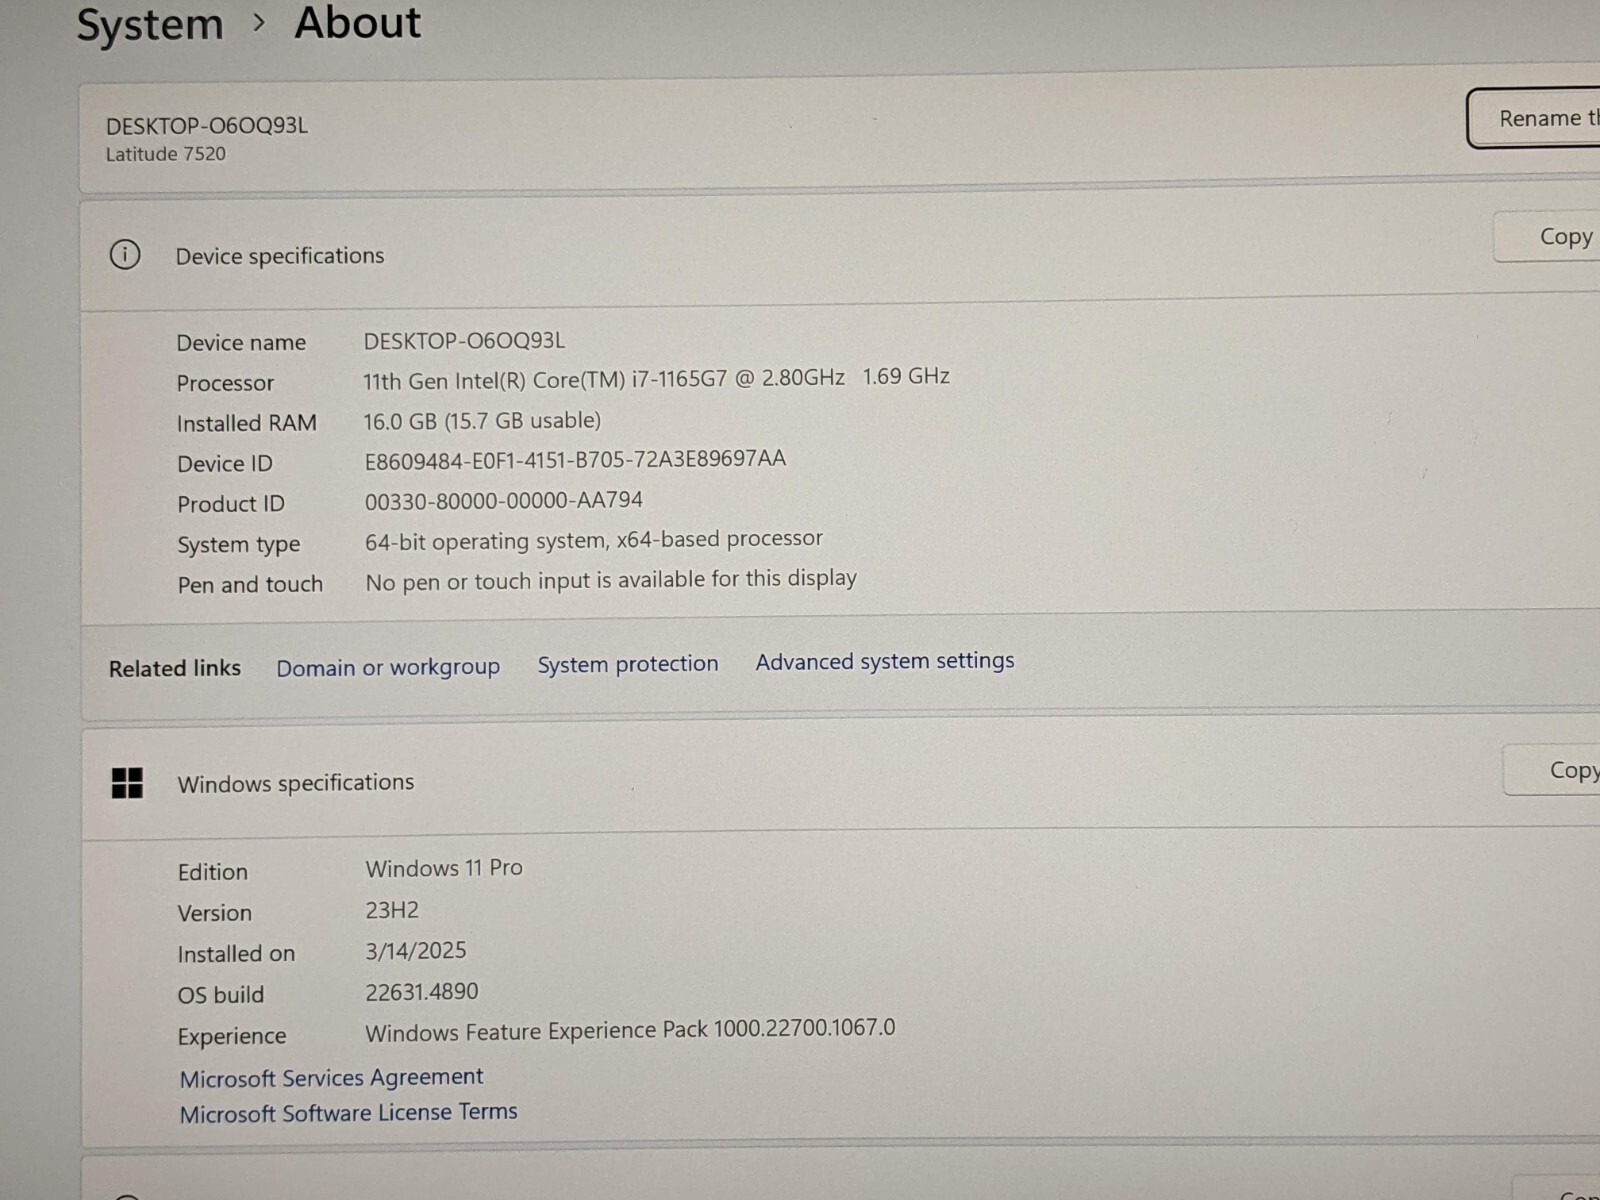Click the Windows logo icon beside Windows specifications
Viewport: 1600px width, 1200px height.
click(x=127, y=783)
